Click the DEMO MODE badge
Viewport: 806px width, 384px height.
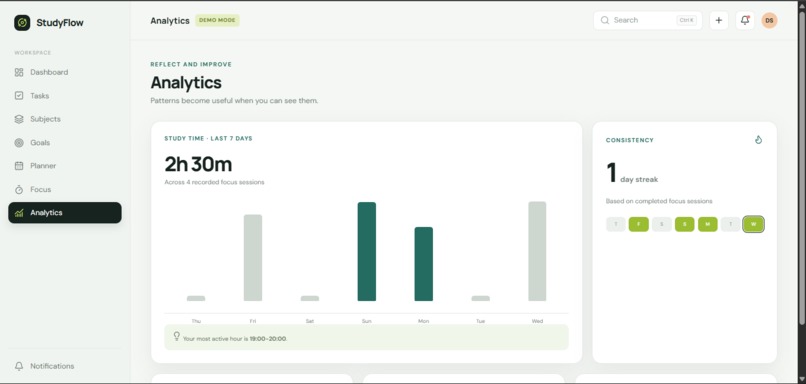[x=217, y=21]
